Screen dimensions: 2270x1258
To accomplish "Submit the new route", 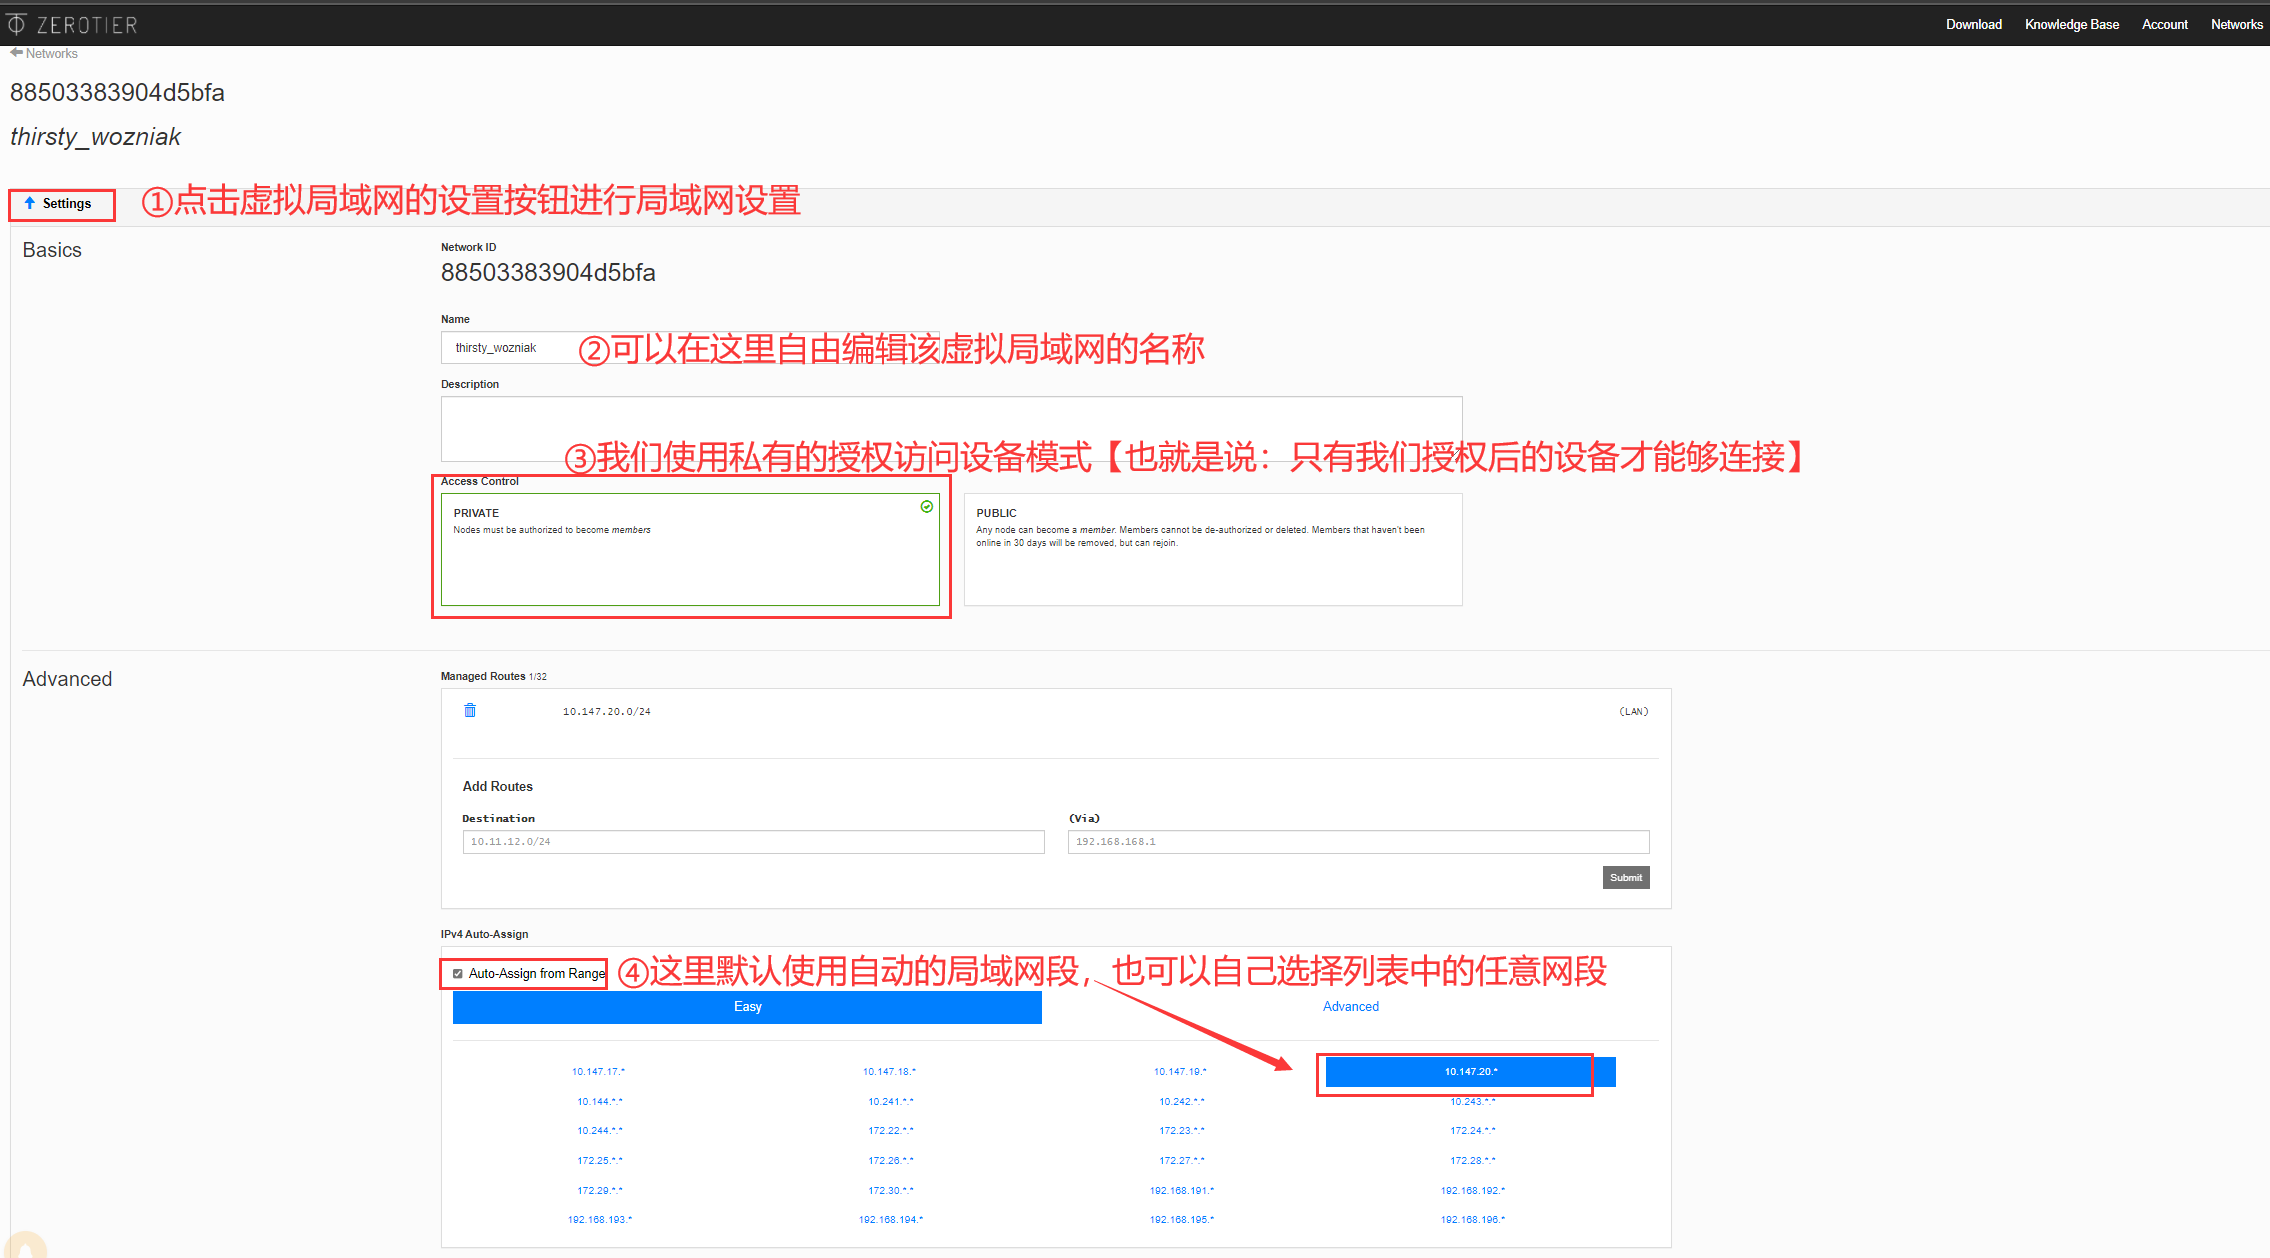I will tap(1625, 877).
